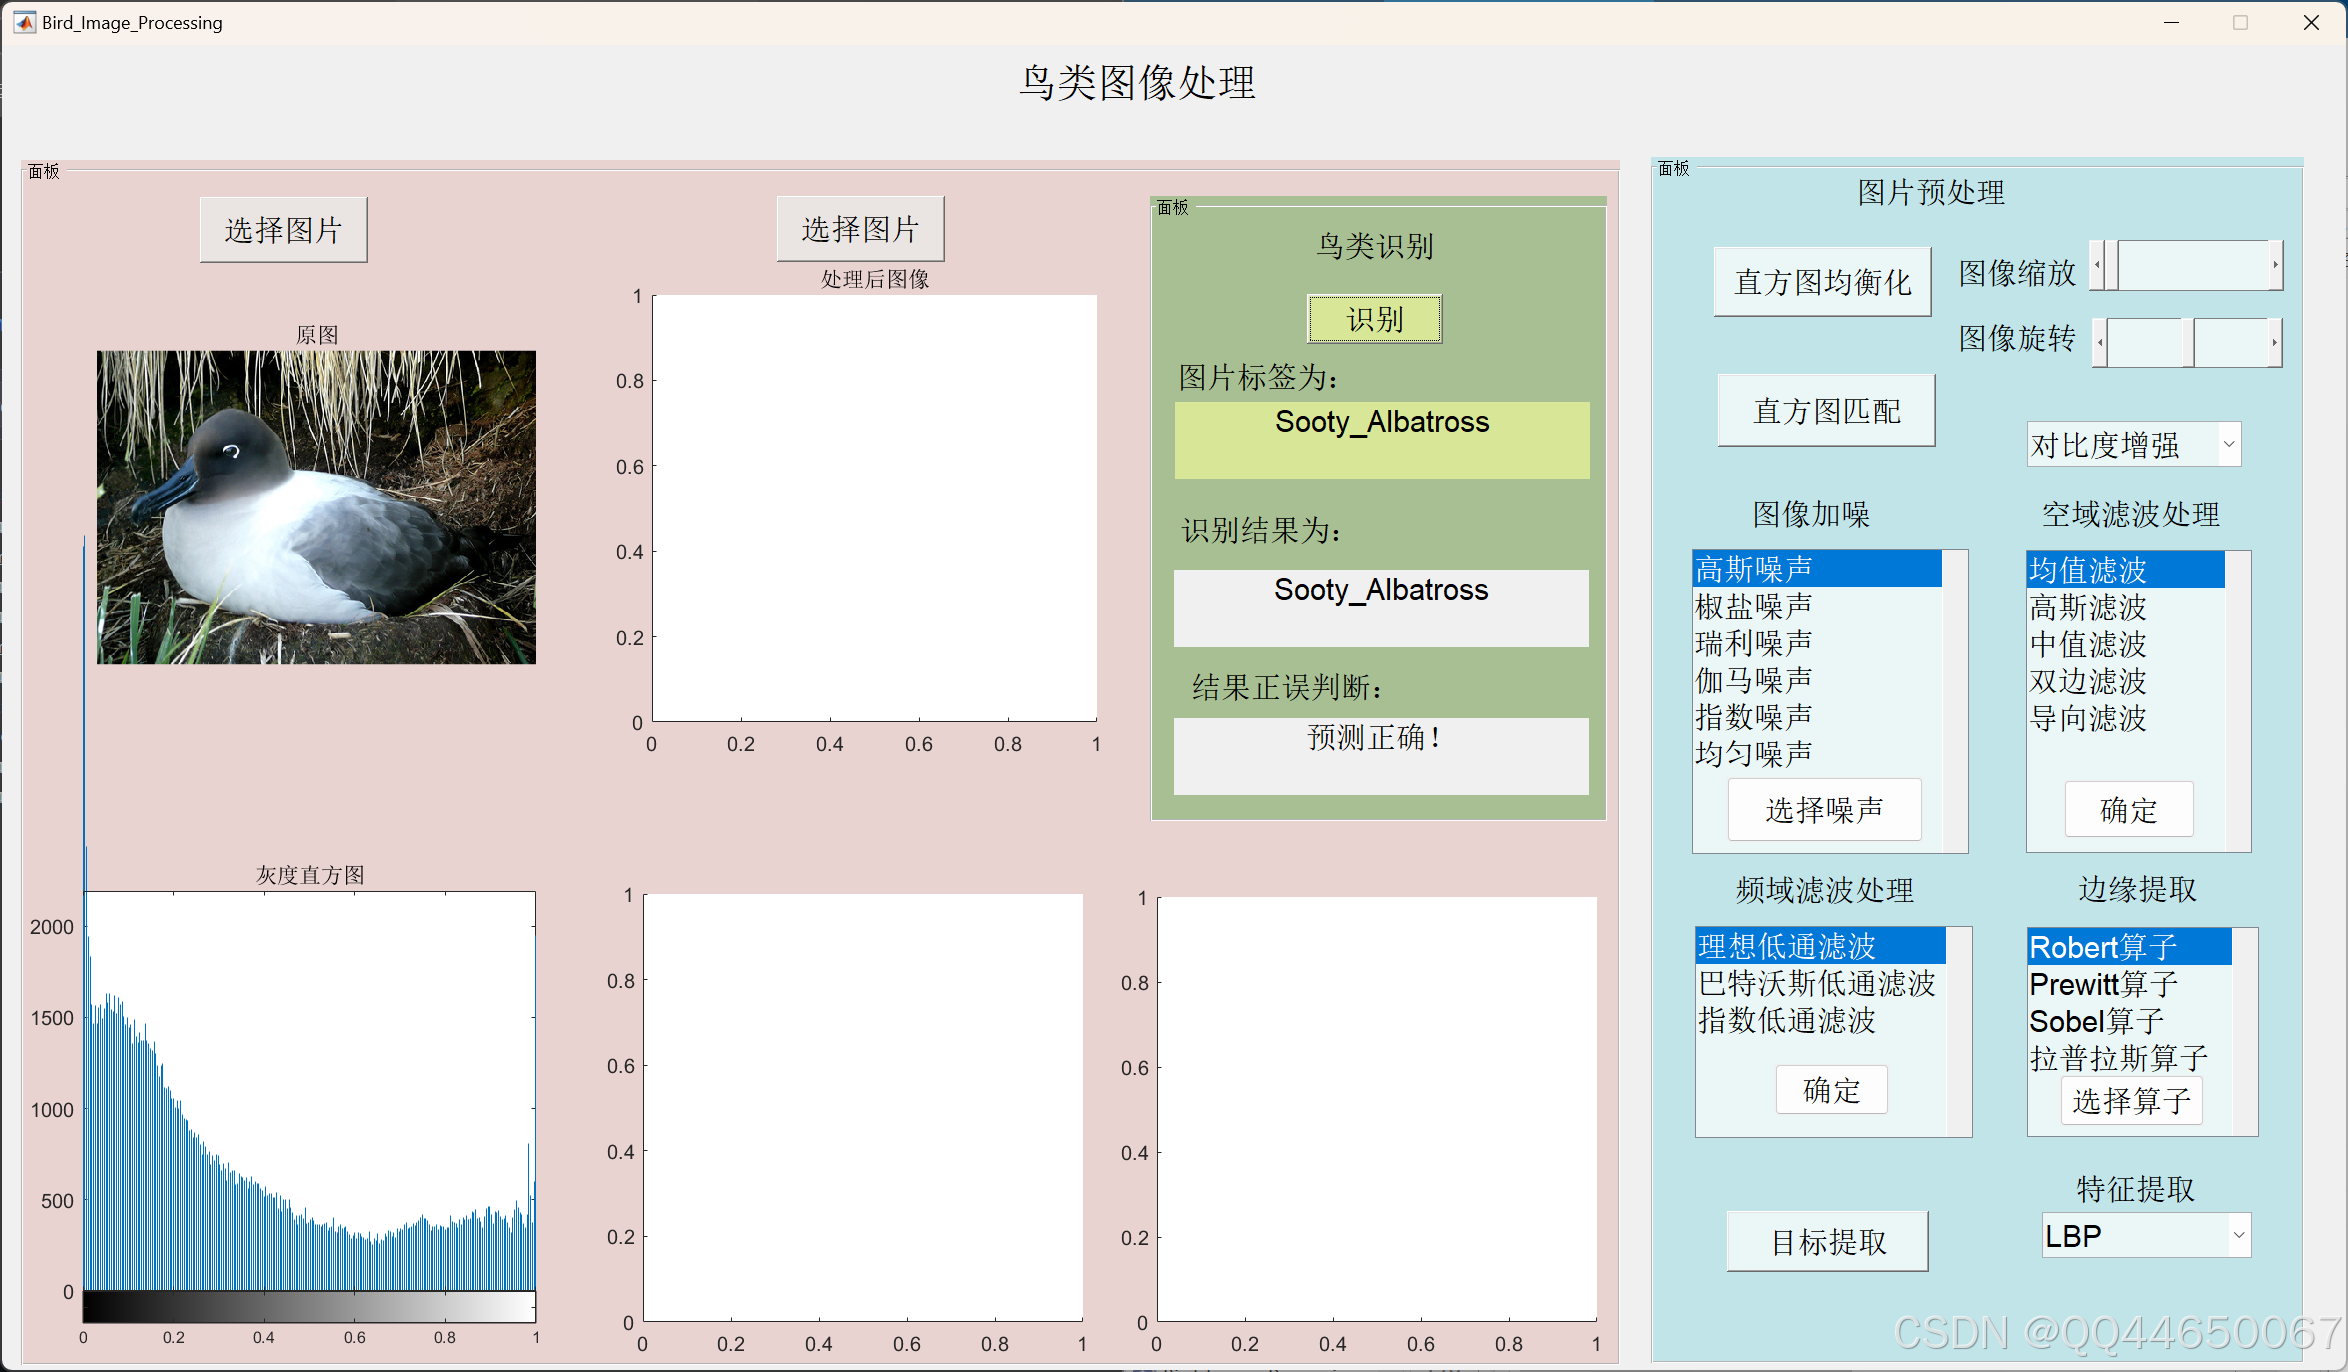Pick Sobel算子 in edge list

coord(2096,1021)
